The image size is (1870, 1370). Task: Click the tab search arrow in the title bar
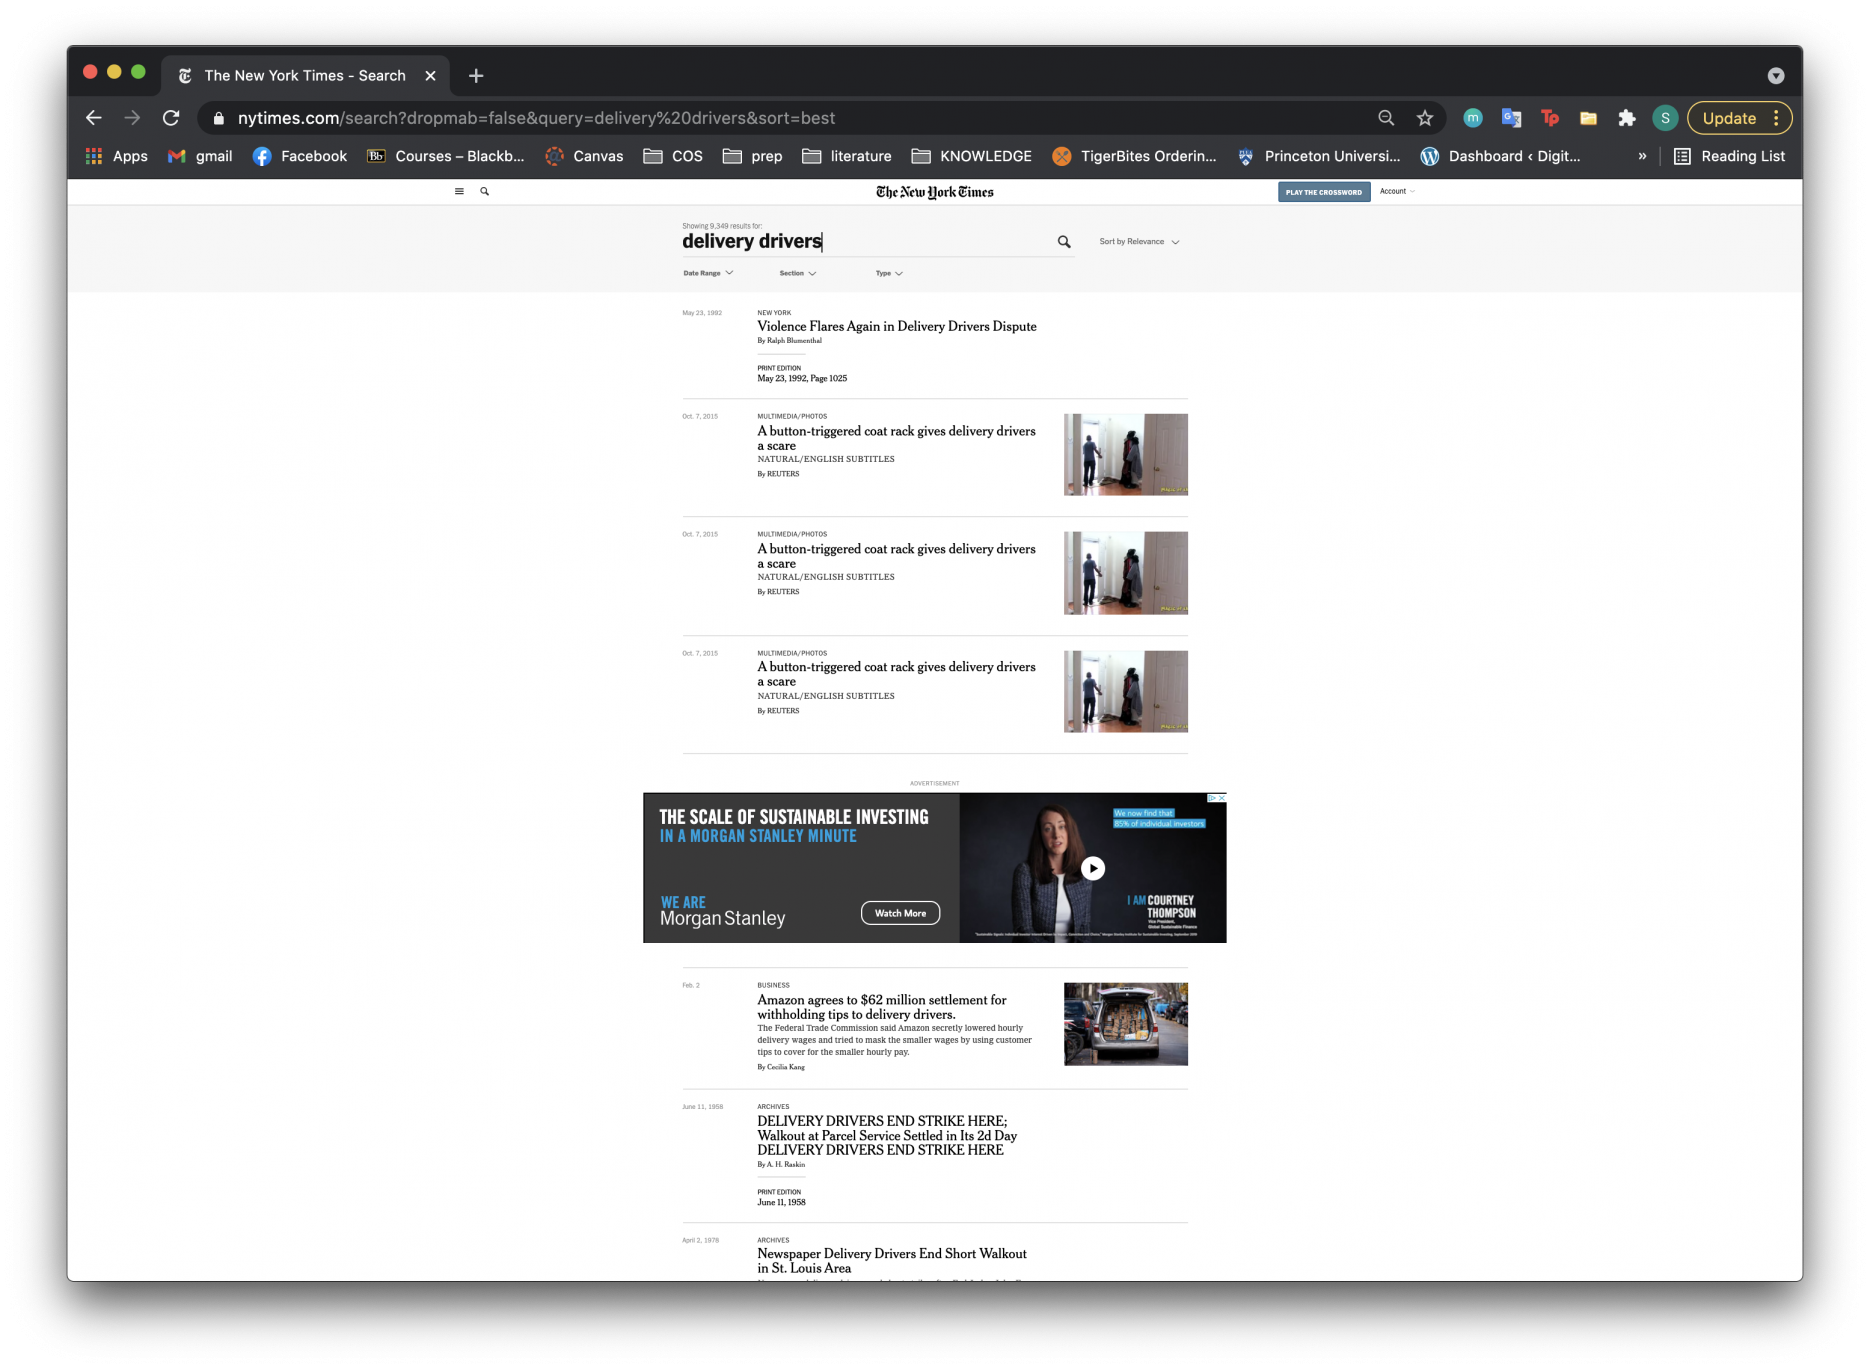(1776, 76)
